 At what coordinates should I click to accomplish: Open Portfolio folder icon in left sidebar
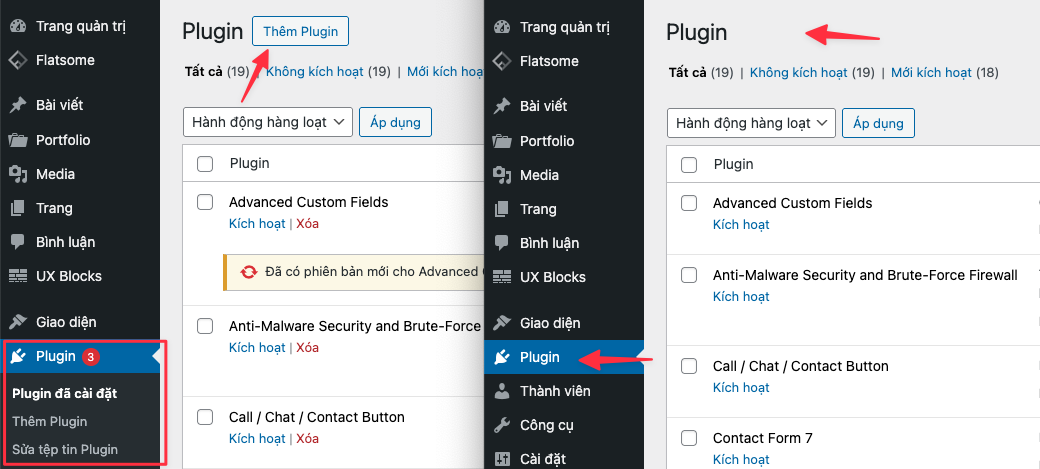18,140
